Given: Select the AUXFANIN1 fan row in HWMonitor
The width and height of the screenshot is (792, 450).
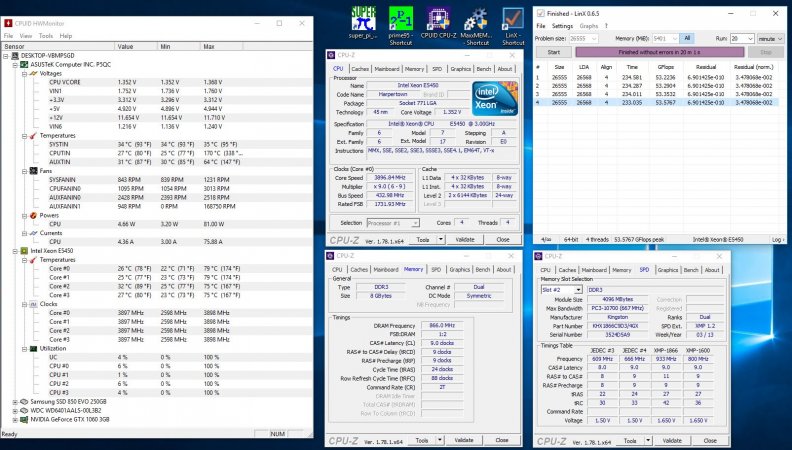Looking at the screenshot, I should pos(157,207).
